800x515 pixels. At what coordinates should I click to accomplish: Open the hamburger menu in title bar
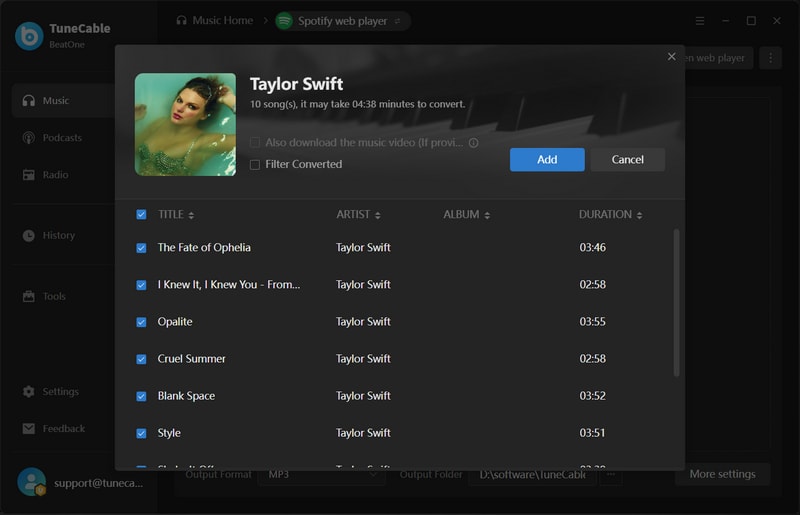(x=700, y=21)
